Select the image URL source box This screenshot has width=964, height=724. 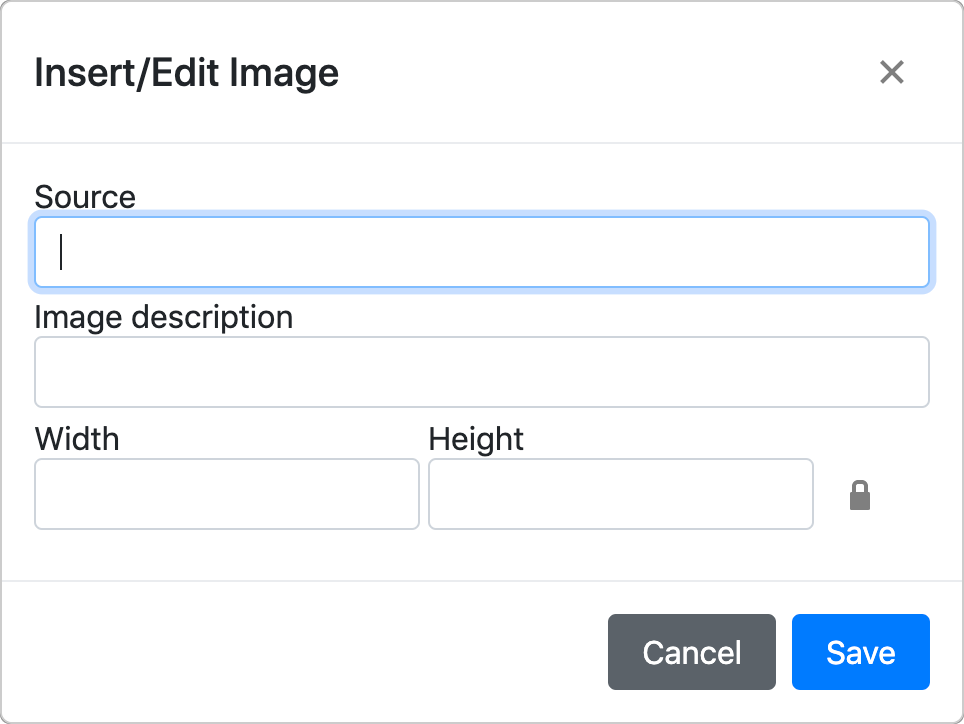point(481,252)
